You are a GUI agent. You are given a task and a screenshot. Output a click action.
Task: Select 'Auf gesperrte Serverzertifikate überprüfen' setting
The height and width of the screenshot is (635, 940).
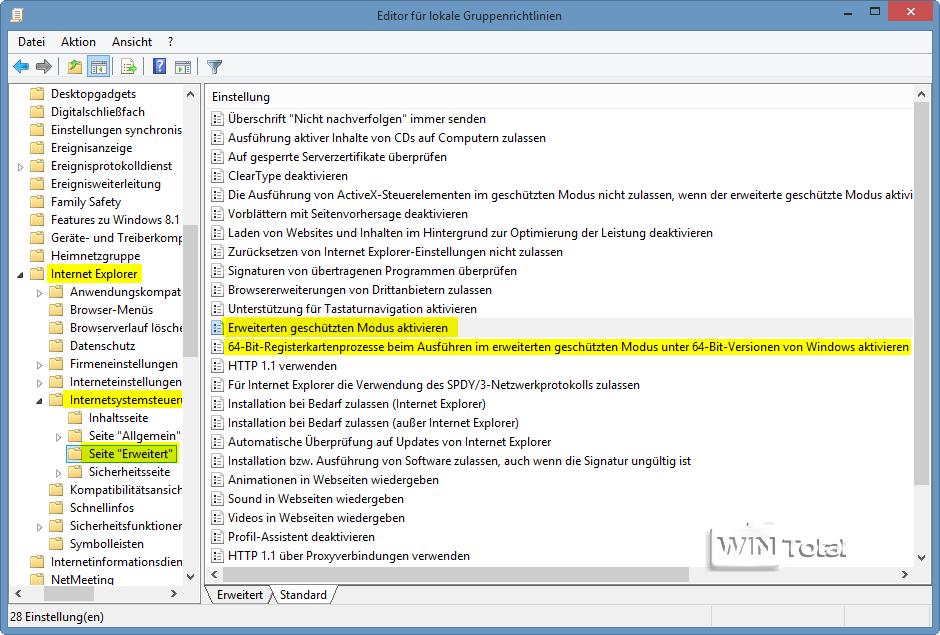337,157
